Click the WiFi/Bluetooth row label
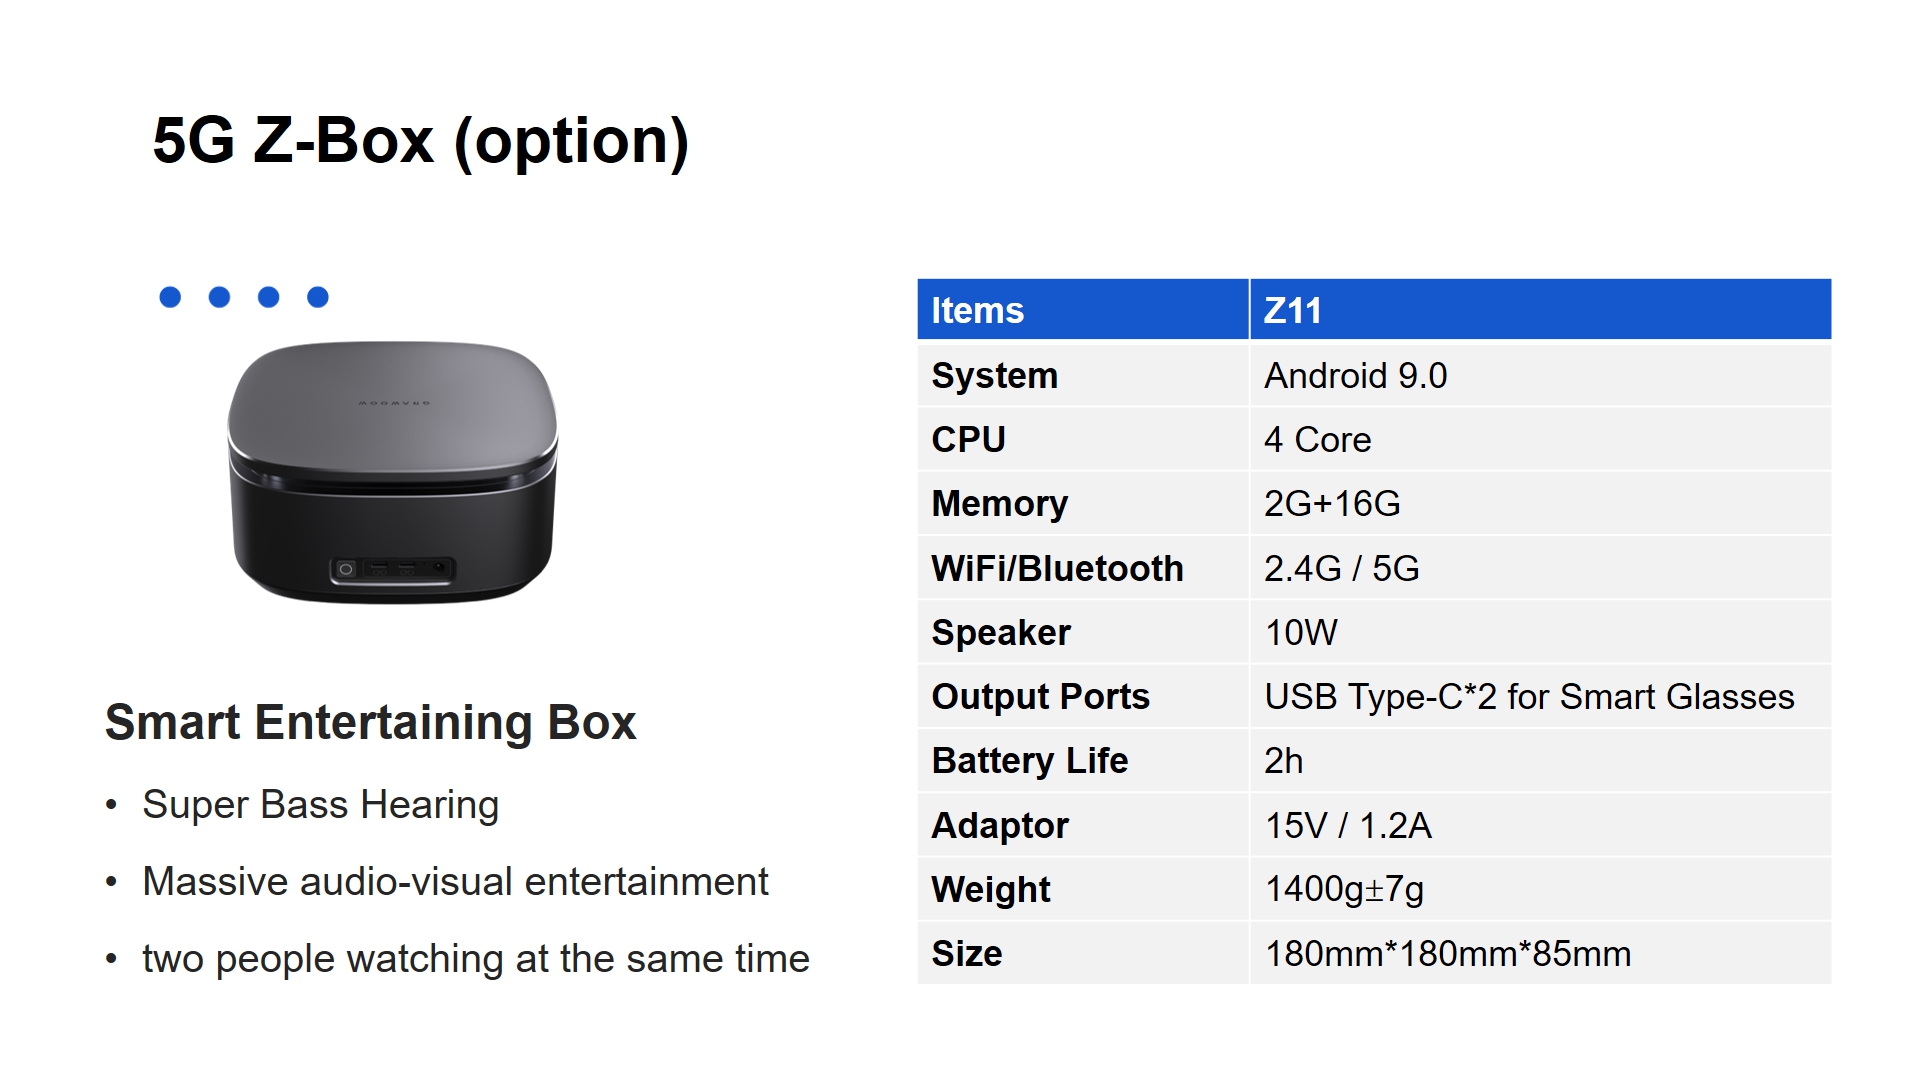The width and height of the screenshot is (1918, 1080). click(1057, 569)
